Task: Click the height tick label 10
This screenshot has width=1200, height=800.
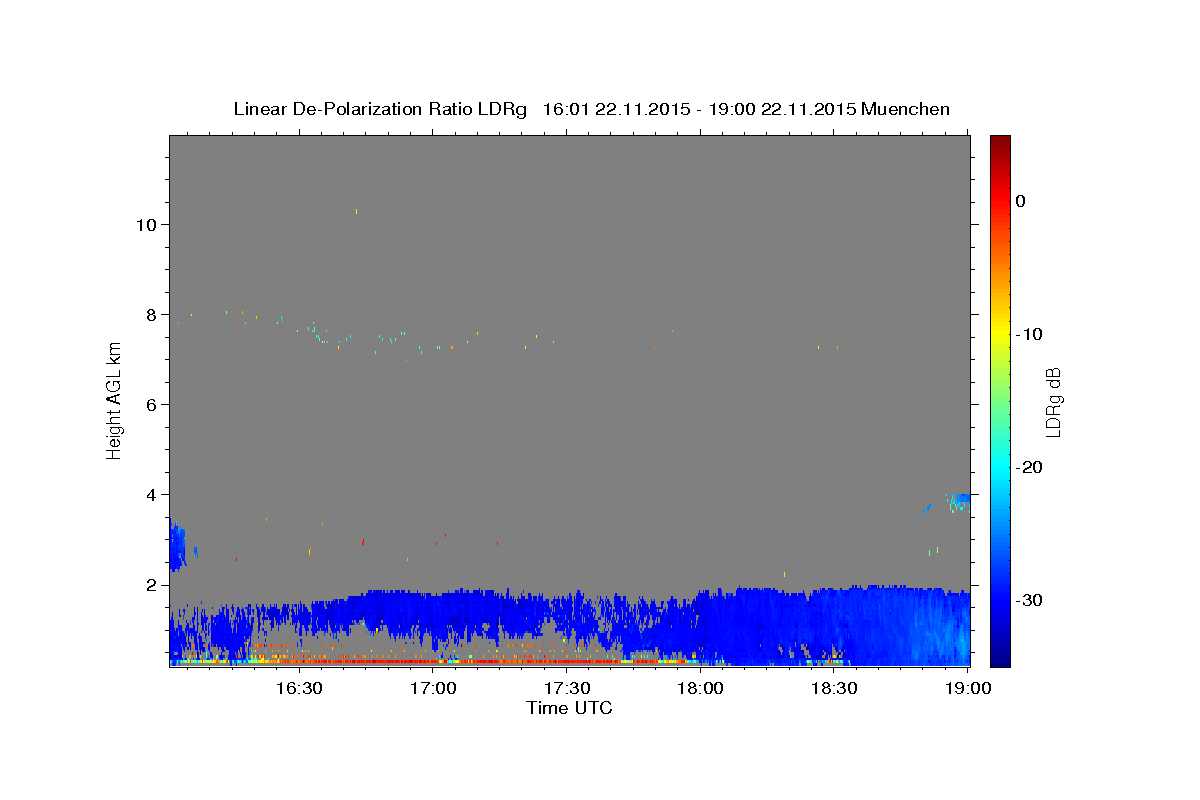Action: point(146,224)
